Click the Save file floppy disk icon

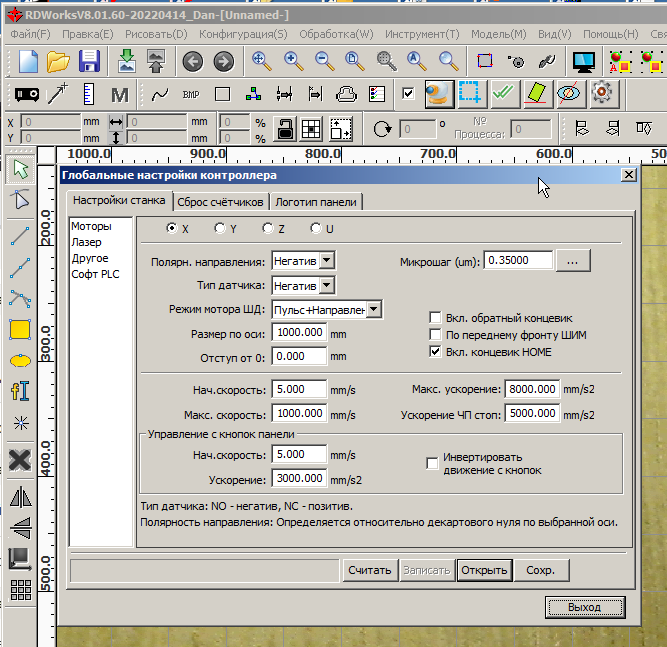tap(89, 60)
